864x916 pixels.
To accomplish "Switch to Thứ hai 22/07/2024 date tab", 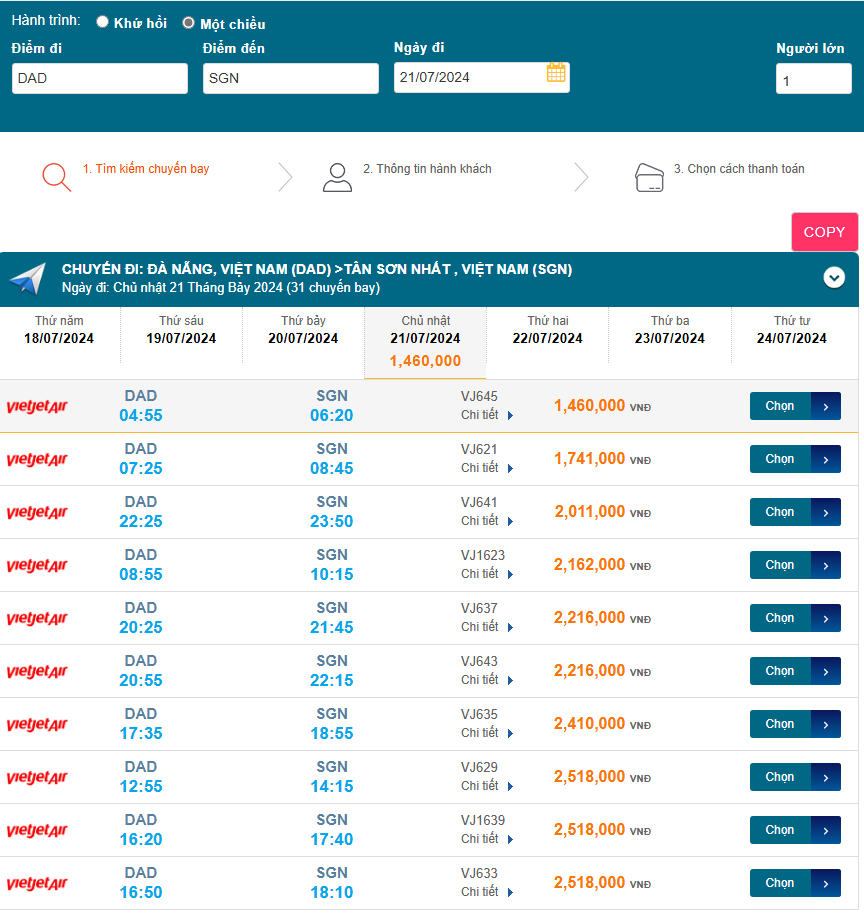I will (x=547, y=330).
